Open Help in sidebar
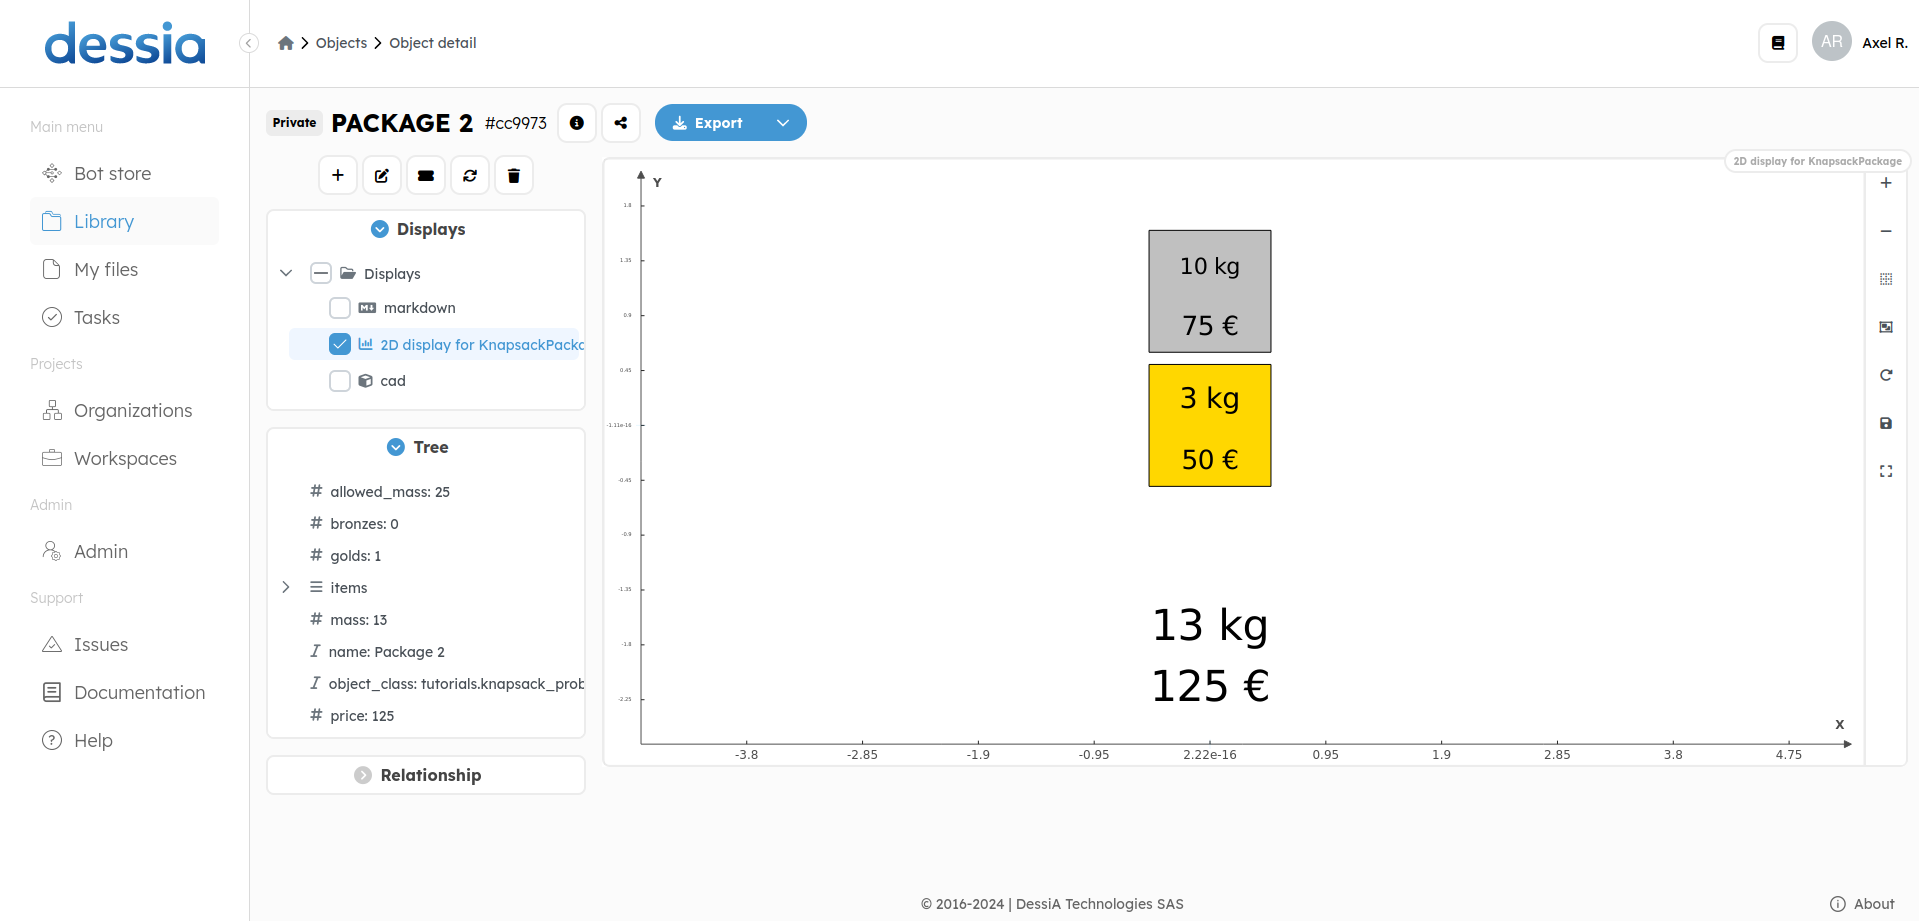The height and width of the screenshot is (921, 1919). click(125, 741)
